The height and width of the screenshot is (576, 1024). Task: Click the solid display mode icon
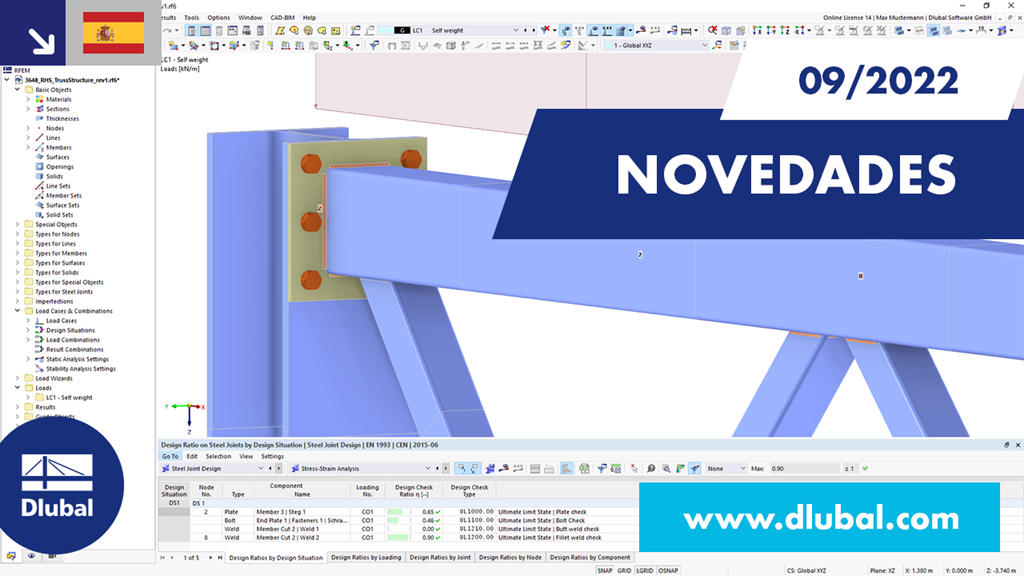click(x=899, y=30)
